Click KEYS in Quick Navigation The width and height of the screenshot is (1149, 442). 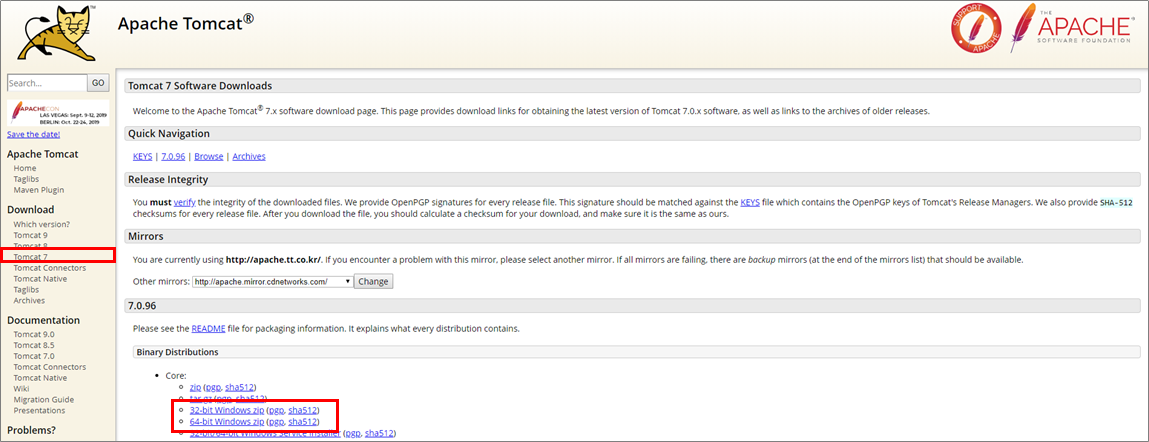142,157
